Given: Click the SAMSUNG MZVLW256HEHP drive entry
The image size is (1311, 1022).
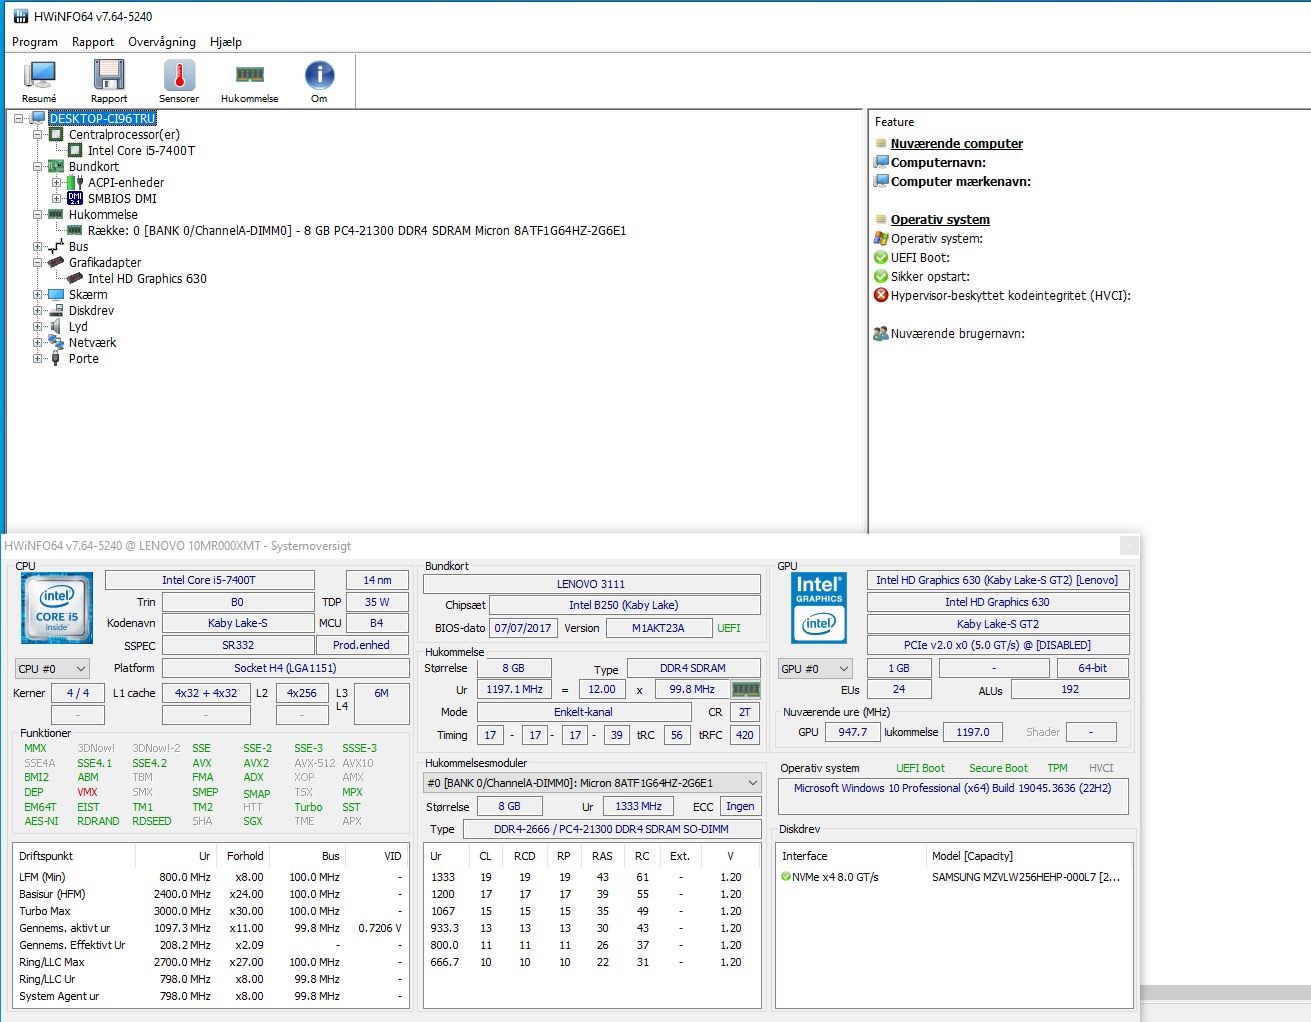Looking at the screenshot, I should tap(1027, 877).
